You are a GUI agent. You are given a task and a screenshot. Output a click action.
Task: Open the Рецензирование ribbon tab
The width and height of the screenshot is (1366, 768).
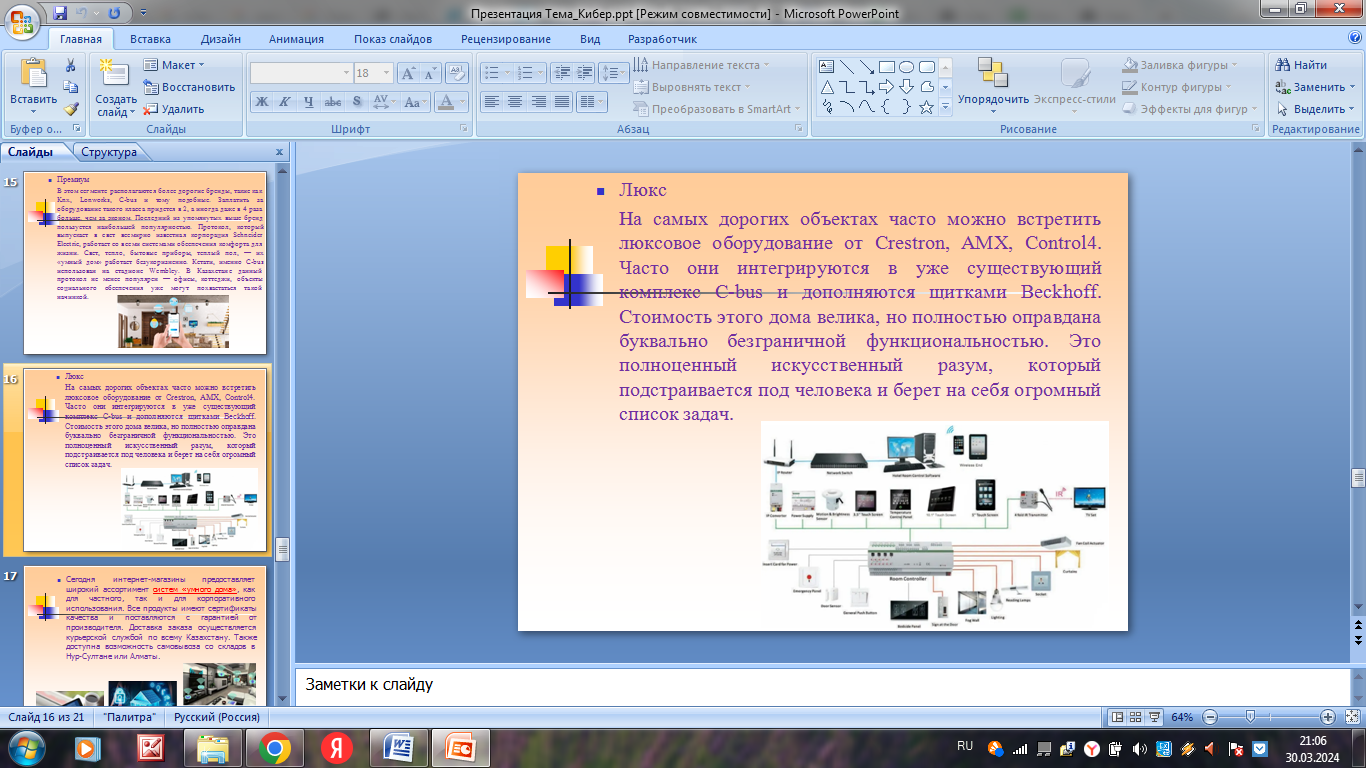coord(506,39)
